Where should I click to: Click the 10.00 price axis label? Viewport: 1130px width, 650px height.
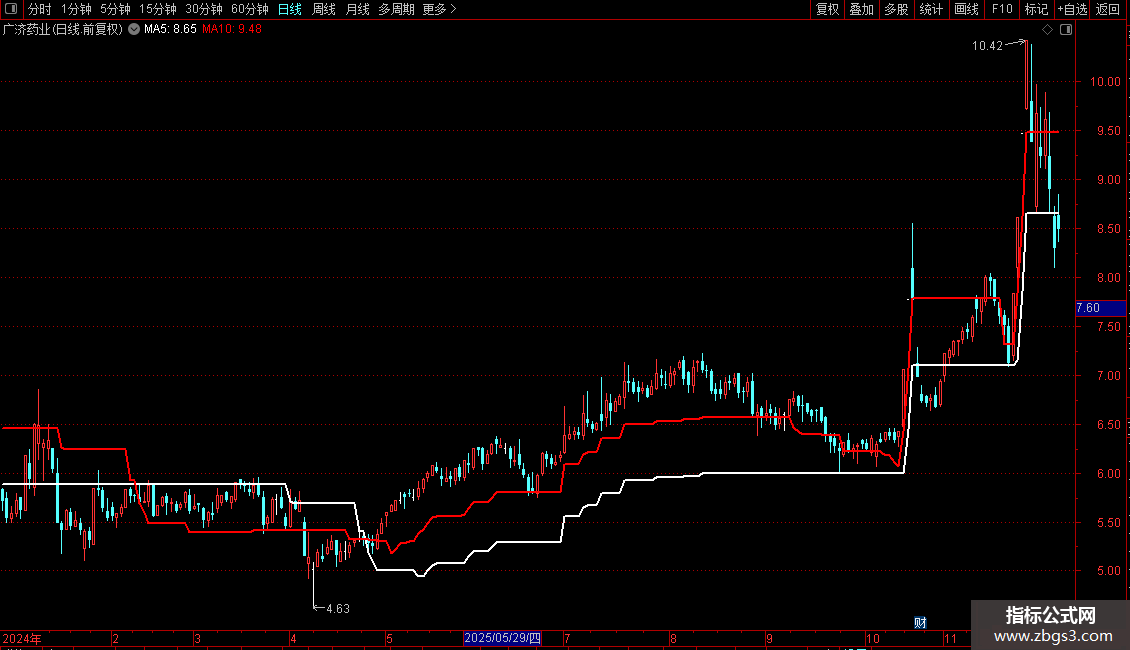click(1105, 82)
